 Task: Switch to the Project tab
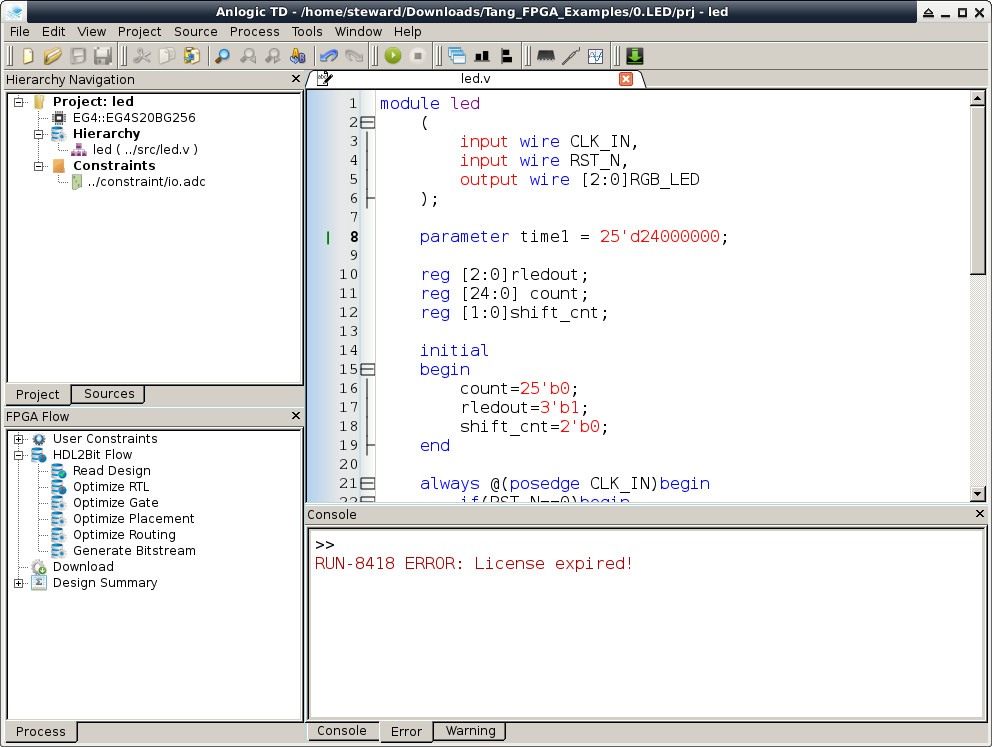[x=38, y=394]
